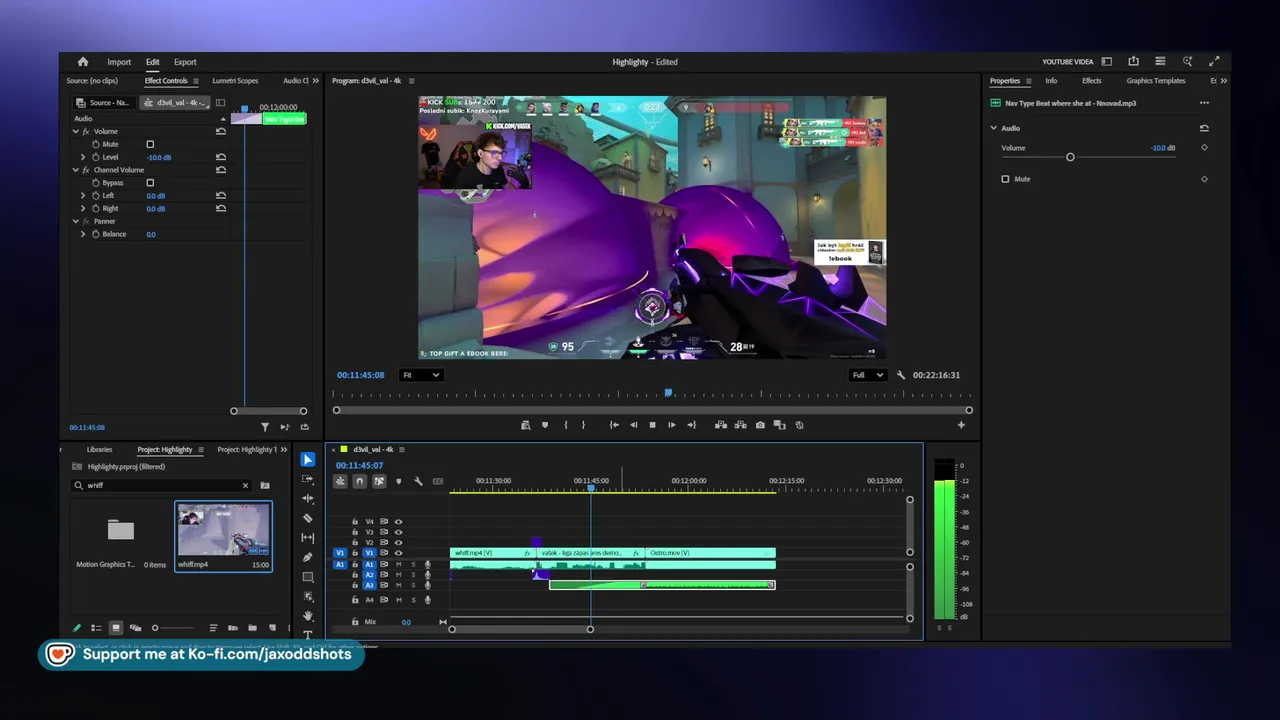Click YOUTUBE VIDEA workspace label
1280x720 pixels.
click(1068, 62)
